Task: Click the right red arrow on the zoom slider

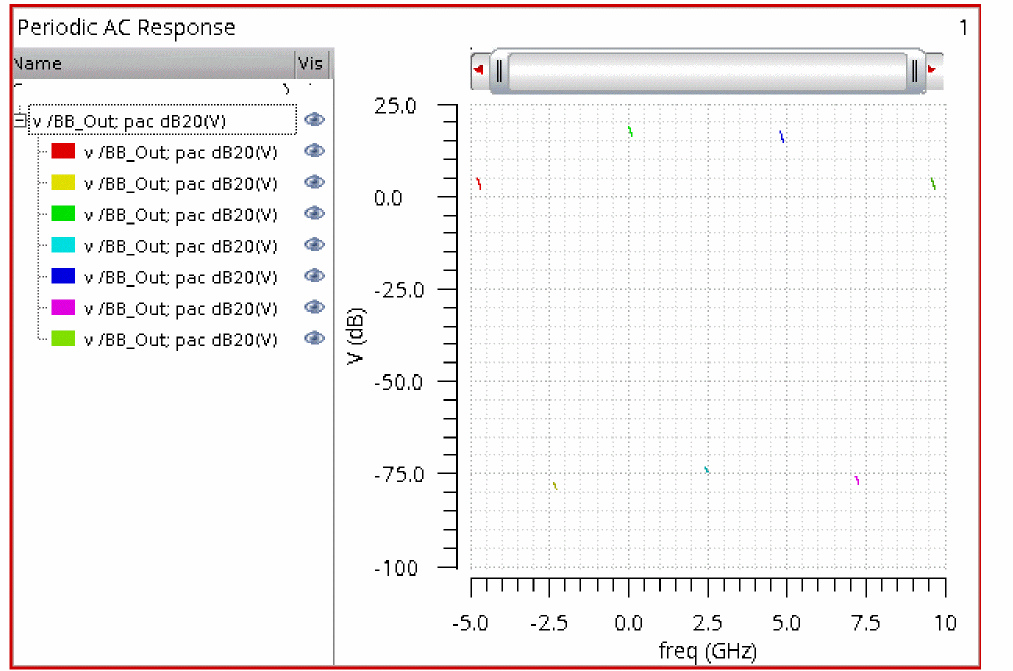Action: 932,70
